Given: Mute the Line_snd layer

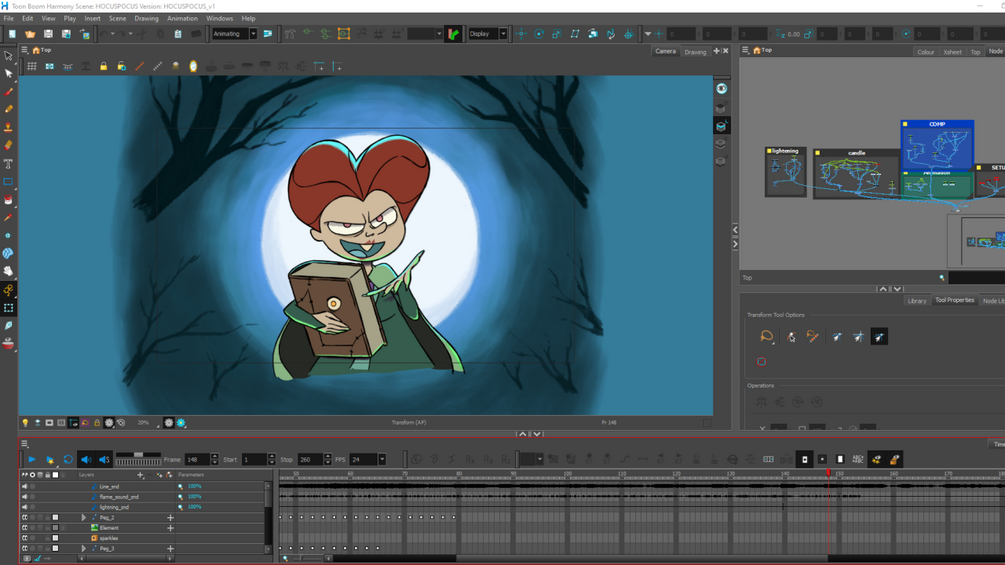Looking at the screenshot, I should (x=25, y=486).
